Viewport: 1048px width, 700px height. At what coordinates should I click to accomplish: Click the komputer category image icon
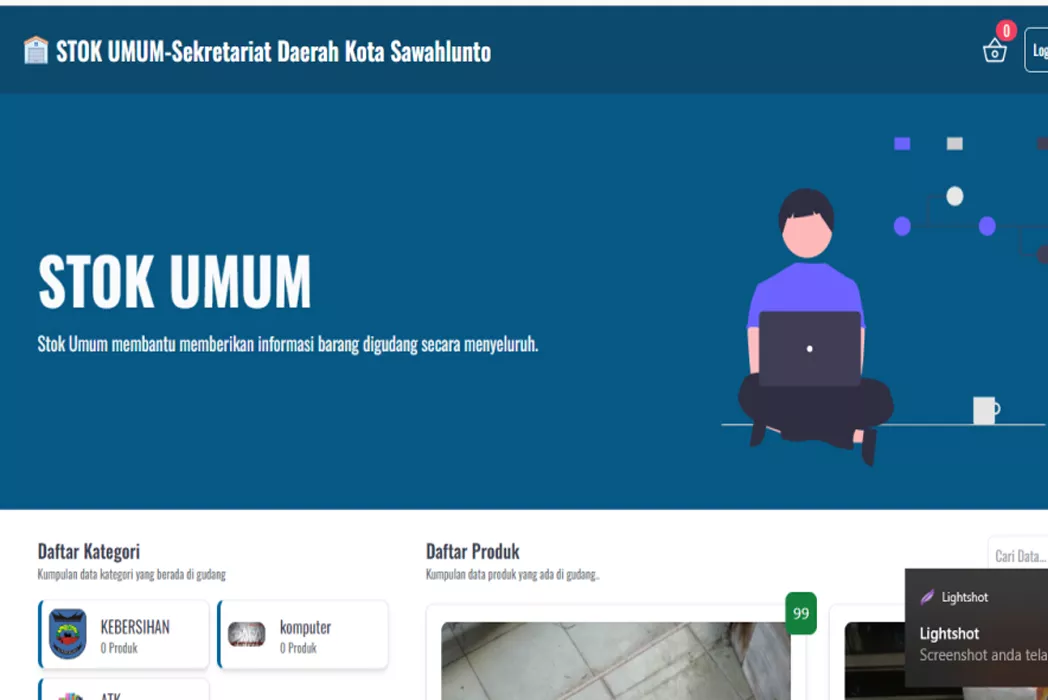[x=247, y=634]
